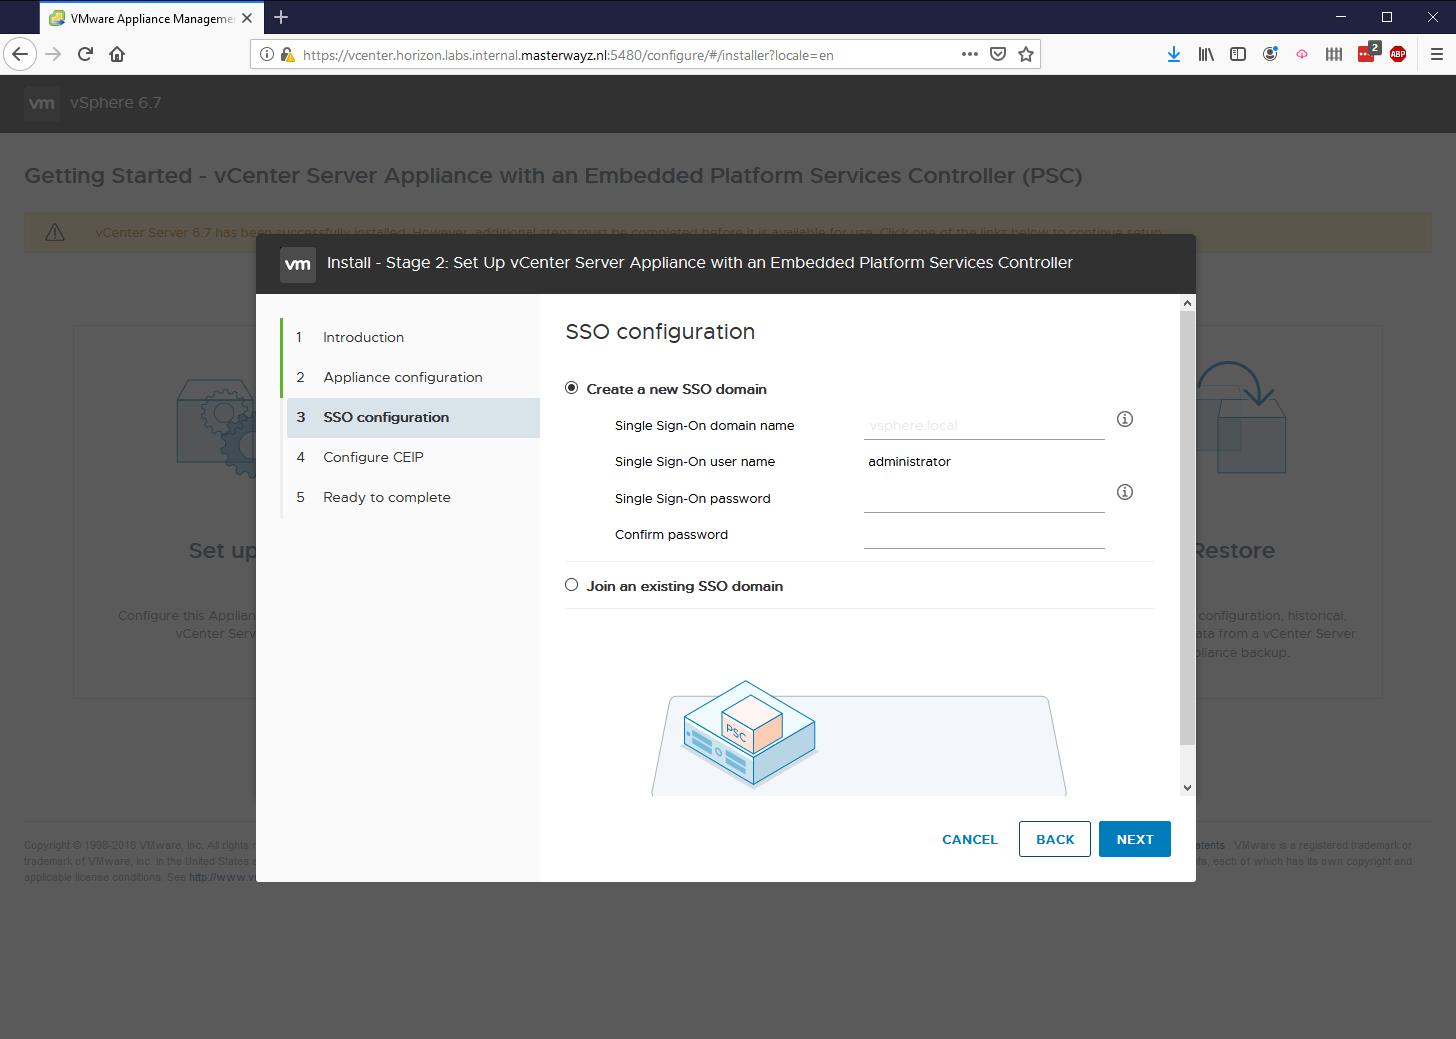The image size is (1456, 1039).
Task: Go back in browser history
Action: (x=20, y=54)
